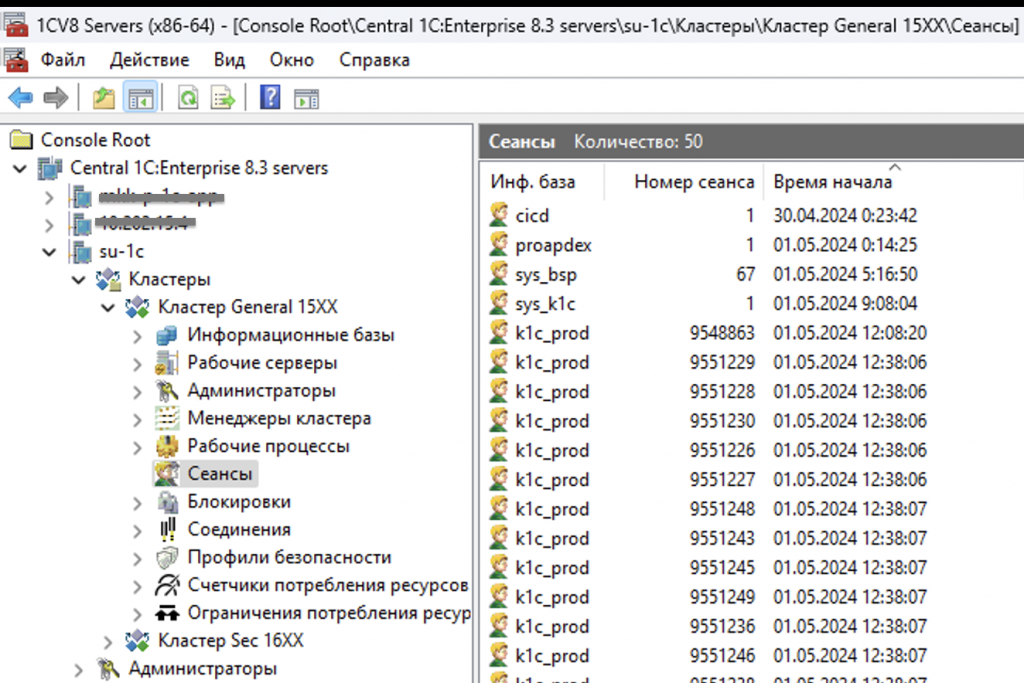Click the Блокировки node icon
1024x683 pixels.
point(167,502)
